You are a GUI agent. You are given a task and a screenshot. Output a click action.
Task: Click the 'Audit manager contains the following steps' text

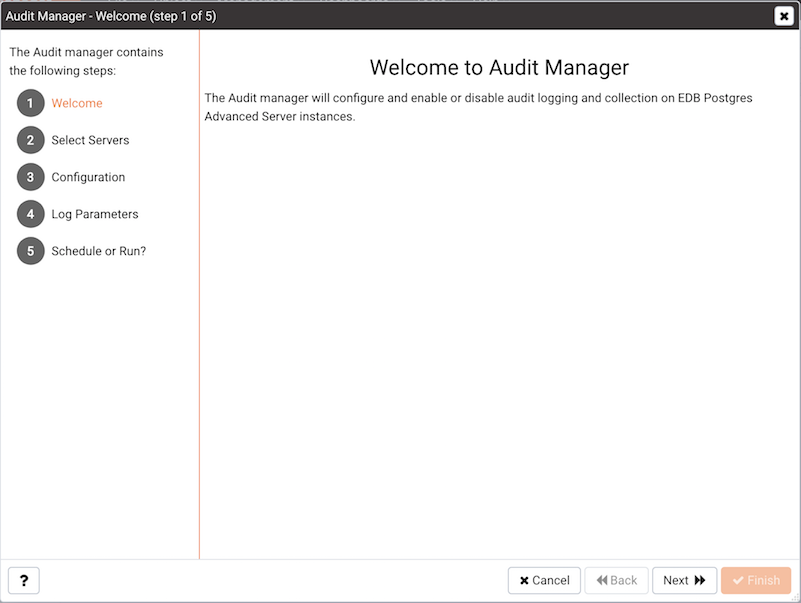click(x=86, y=61)
